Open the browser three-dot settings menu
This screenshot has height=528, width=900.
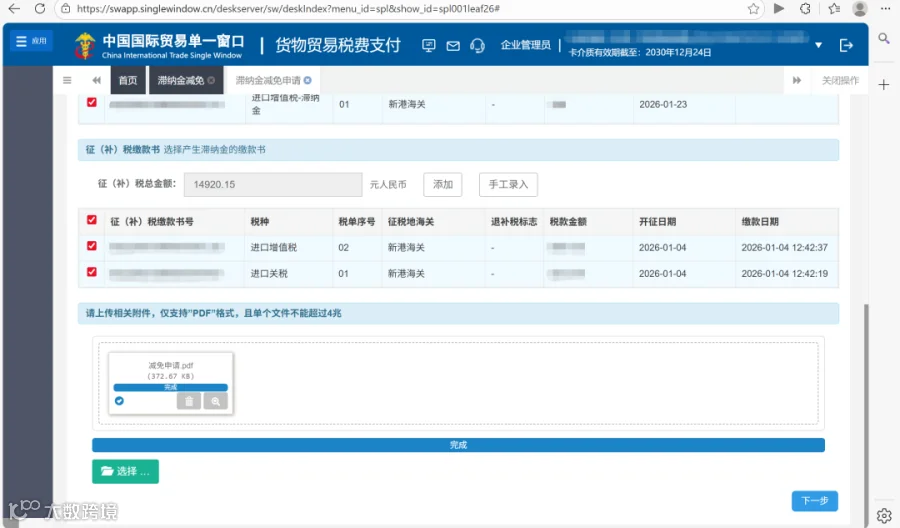pyautogui.click(x=885, y=9)
